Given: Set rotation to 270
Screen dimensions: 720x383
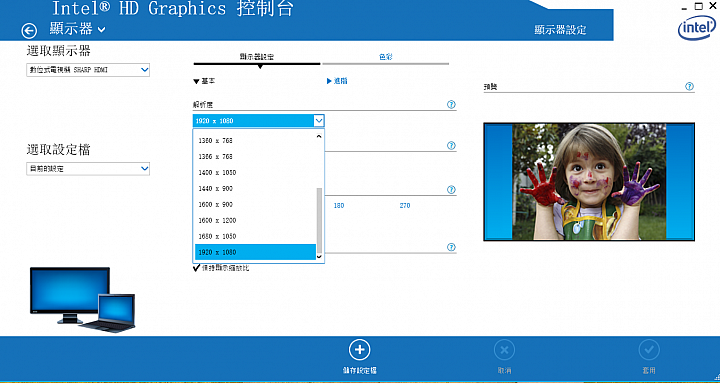Looking at the screenshot, I should click(x=405, y=206).
